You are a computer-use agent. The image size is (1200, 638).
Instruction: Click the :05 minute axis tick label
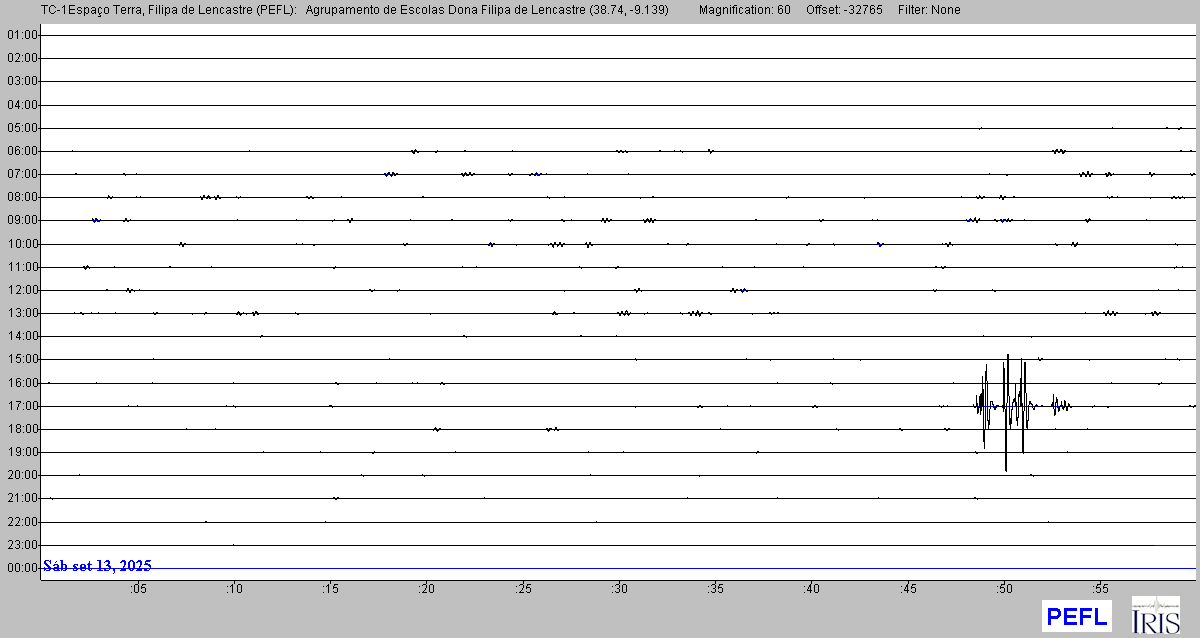coord(137,589)
